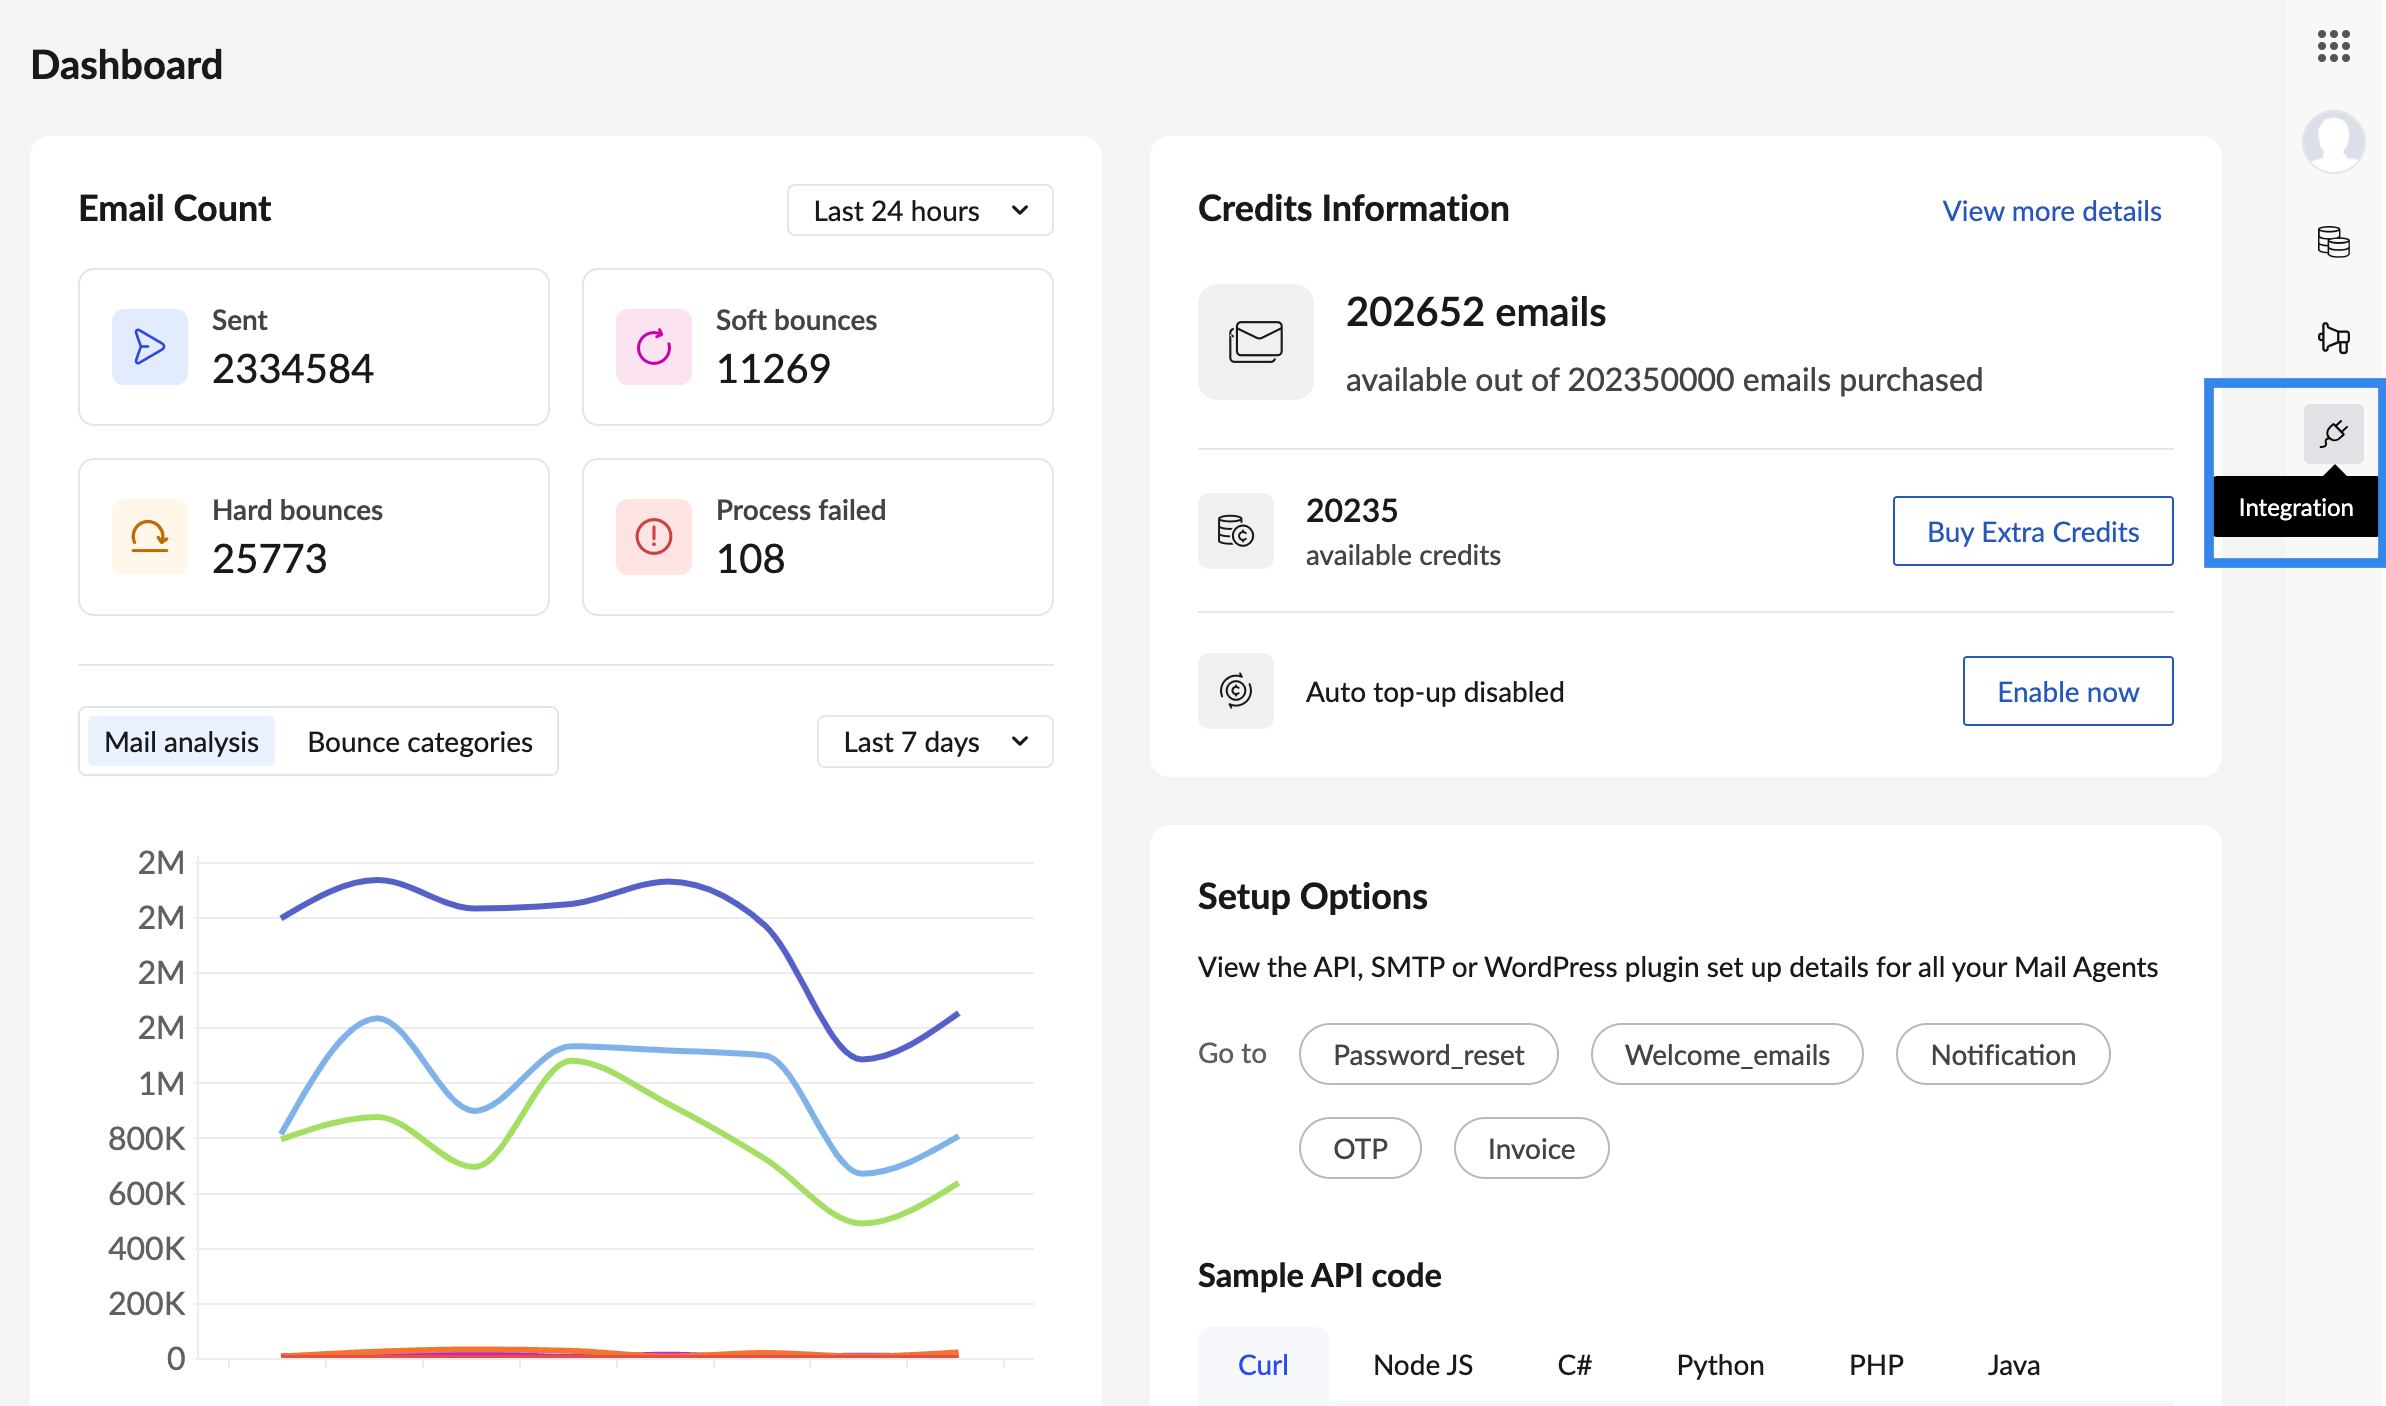
Task: Click the Sent count 2334584
Action: click(293, 369)
